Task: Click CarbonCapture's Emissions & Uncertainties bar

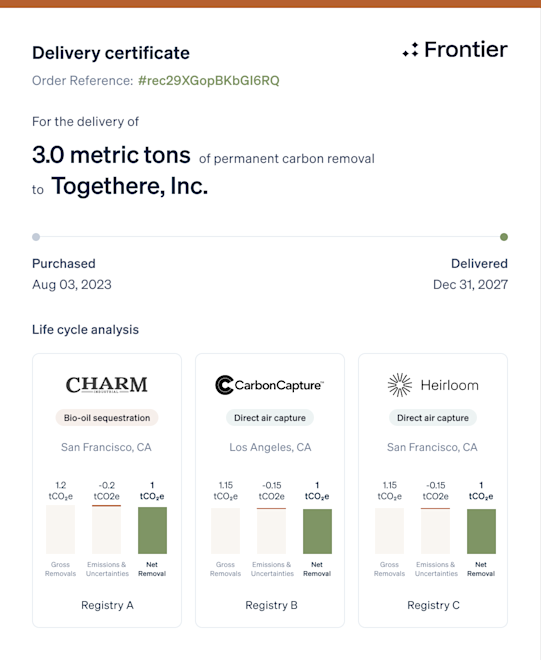Action: [x=272, y=531]
